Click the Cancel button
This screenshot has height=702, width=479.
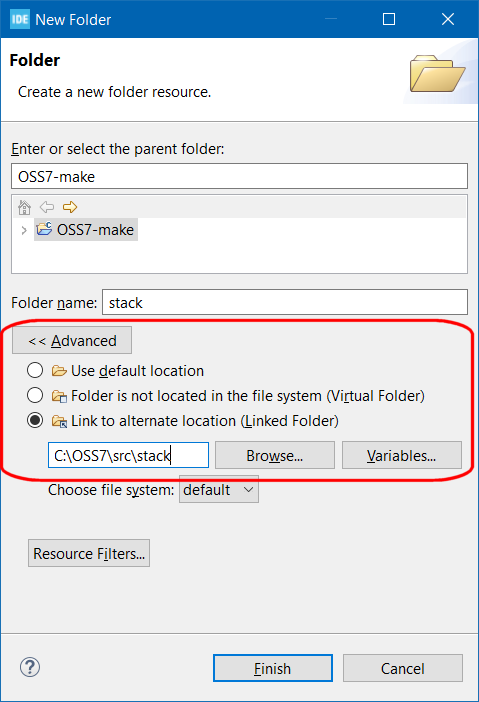point(402,668)
